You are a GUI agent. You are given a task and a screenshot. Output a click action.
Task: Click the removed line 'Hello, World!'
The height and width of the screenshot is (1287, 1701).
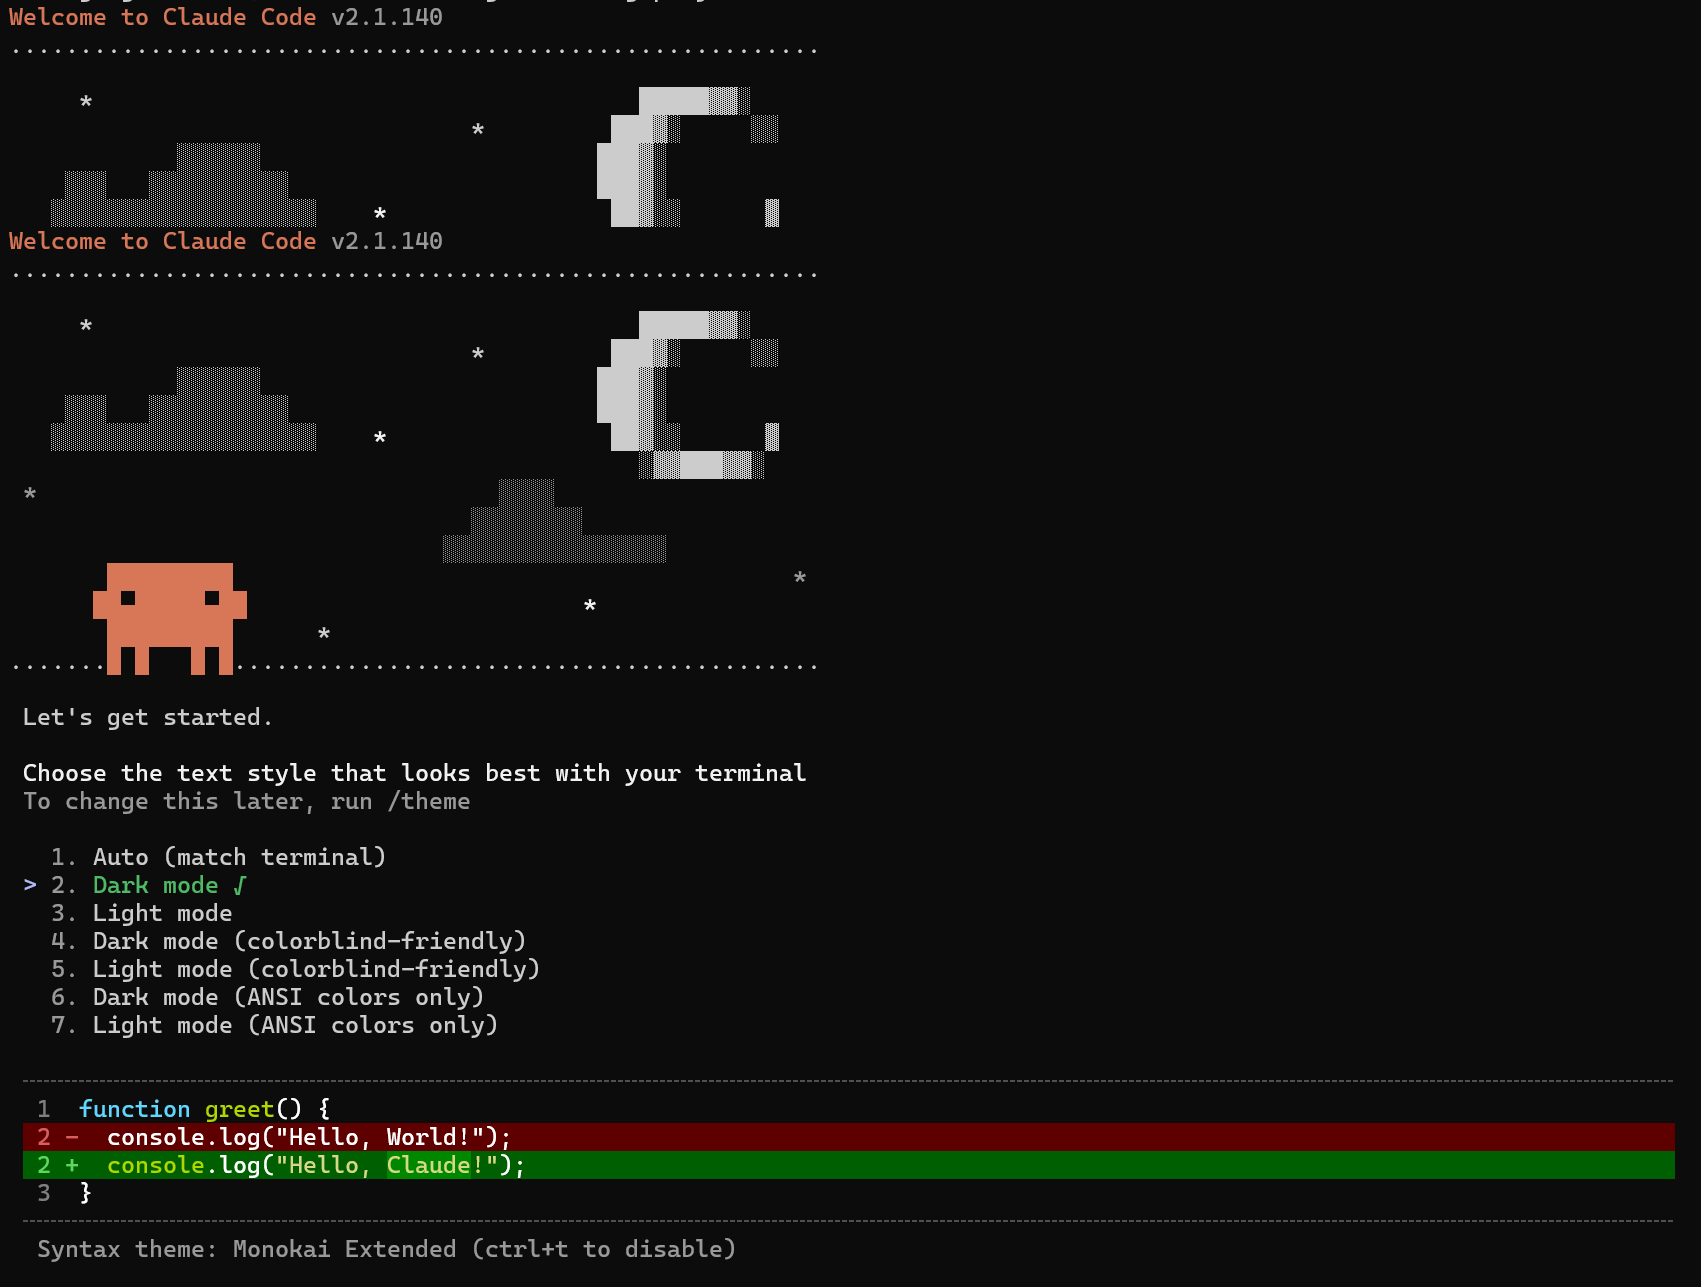click(848, 1137)
